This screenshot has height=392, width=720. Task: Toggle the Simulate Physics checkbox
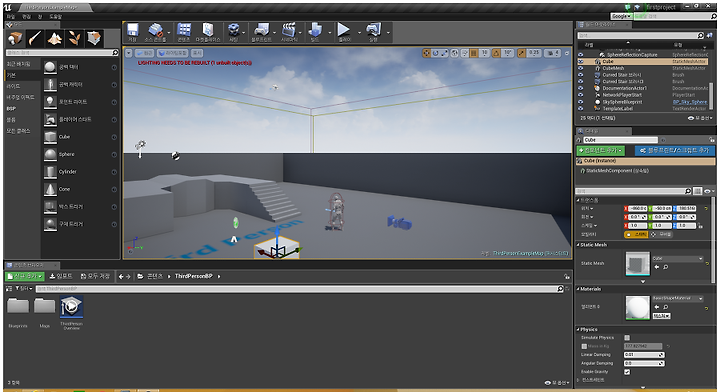tap(627, 337)
